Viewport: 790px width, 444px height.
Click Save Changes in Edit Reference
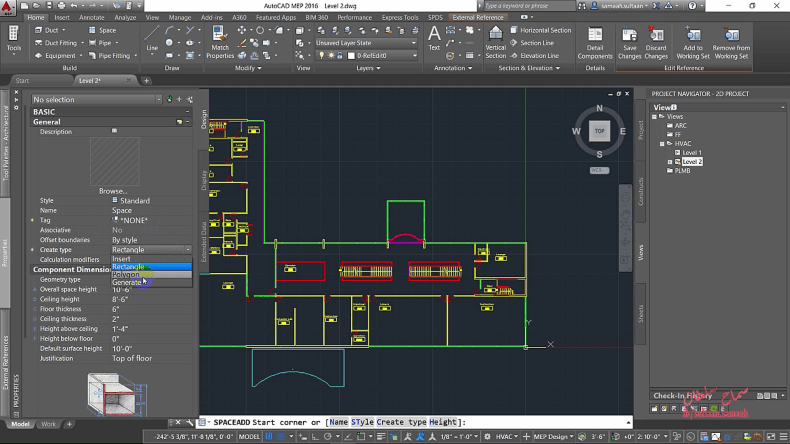pos(629,42)
